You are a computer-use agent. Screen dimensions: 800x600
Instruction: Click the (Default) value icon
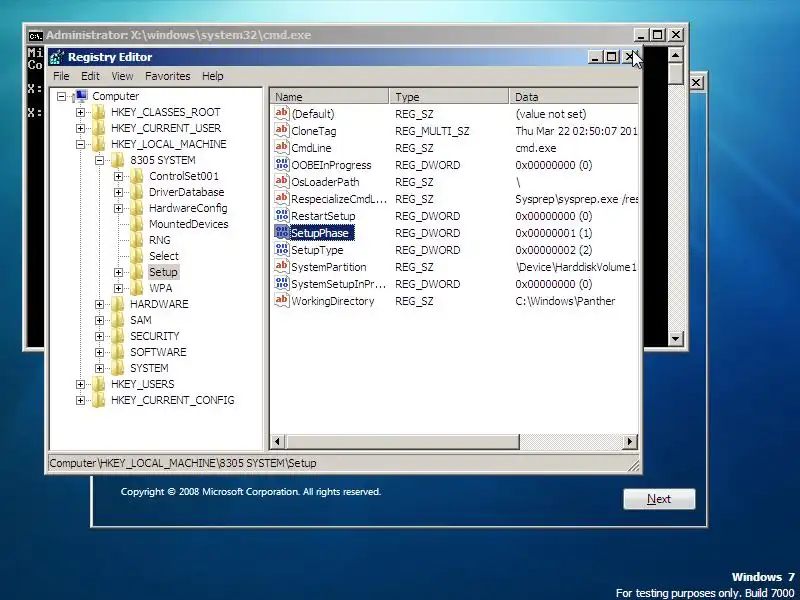point(282,113)
